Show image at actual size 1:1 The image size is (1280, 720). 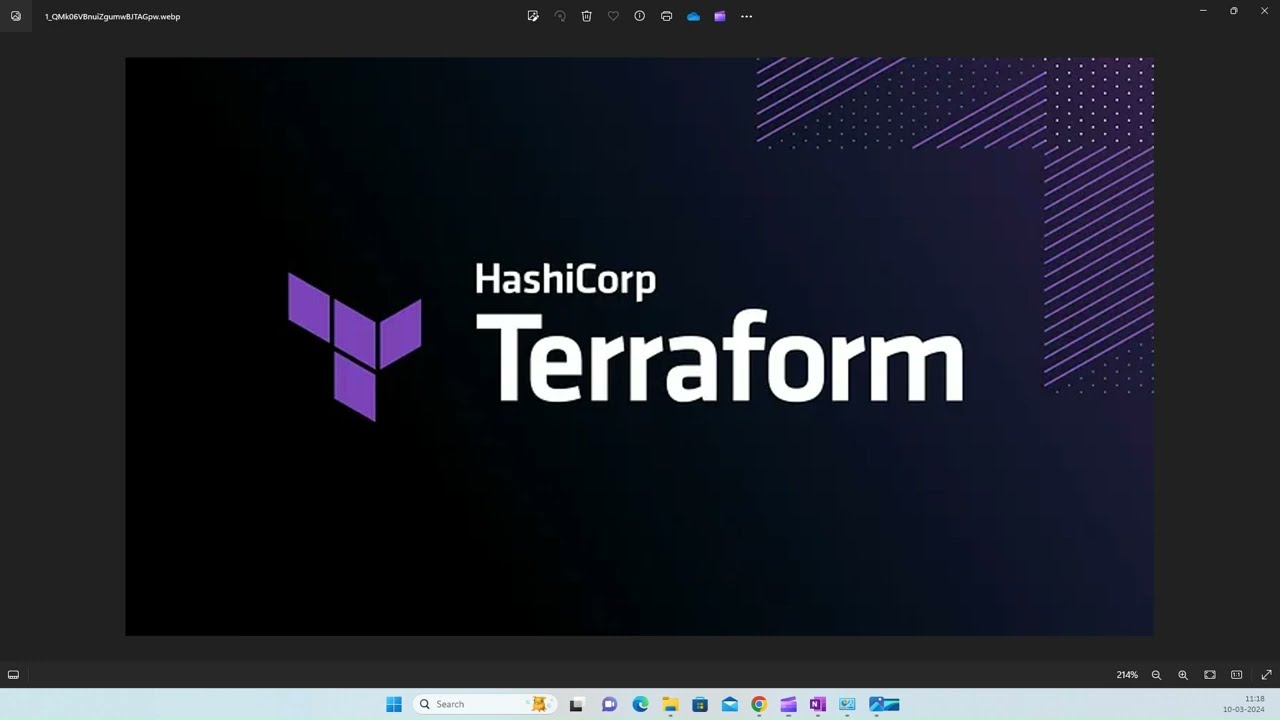[1237, 675]
